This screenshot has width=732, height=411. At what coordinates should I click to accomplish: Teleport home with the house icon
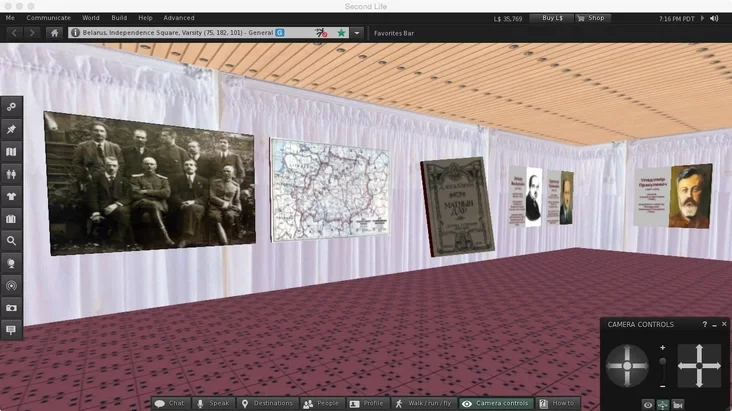(55, 33)
